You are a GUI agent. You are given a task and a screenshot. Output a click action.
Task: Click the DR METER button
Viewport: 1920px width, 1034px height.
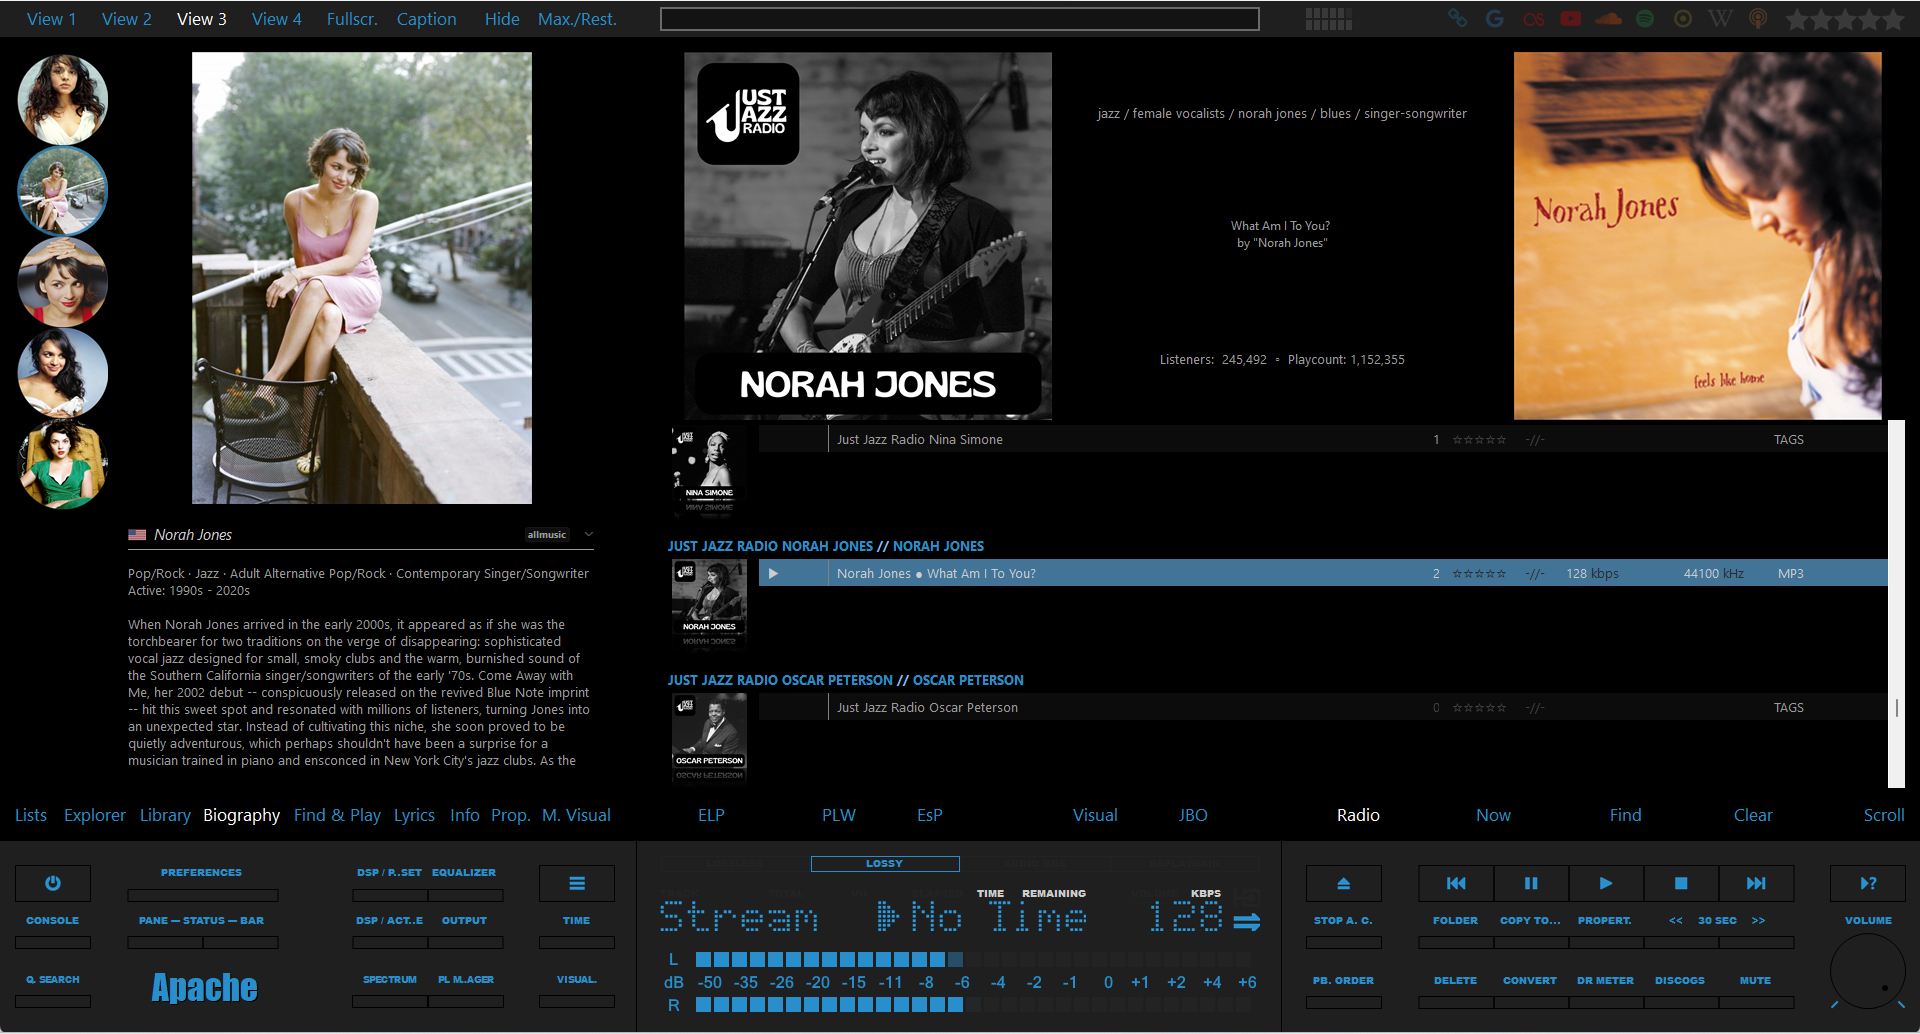1605,980
